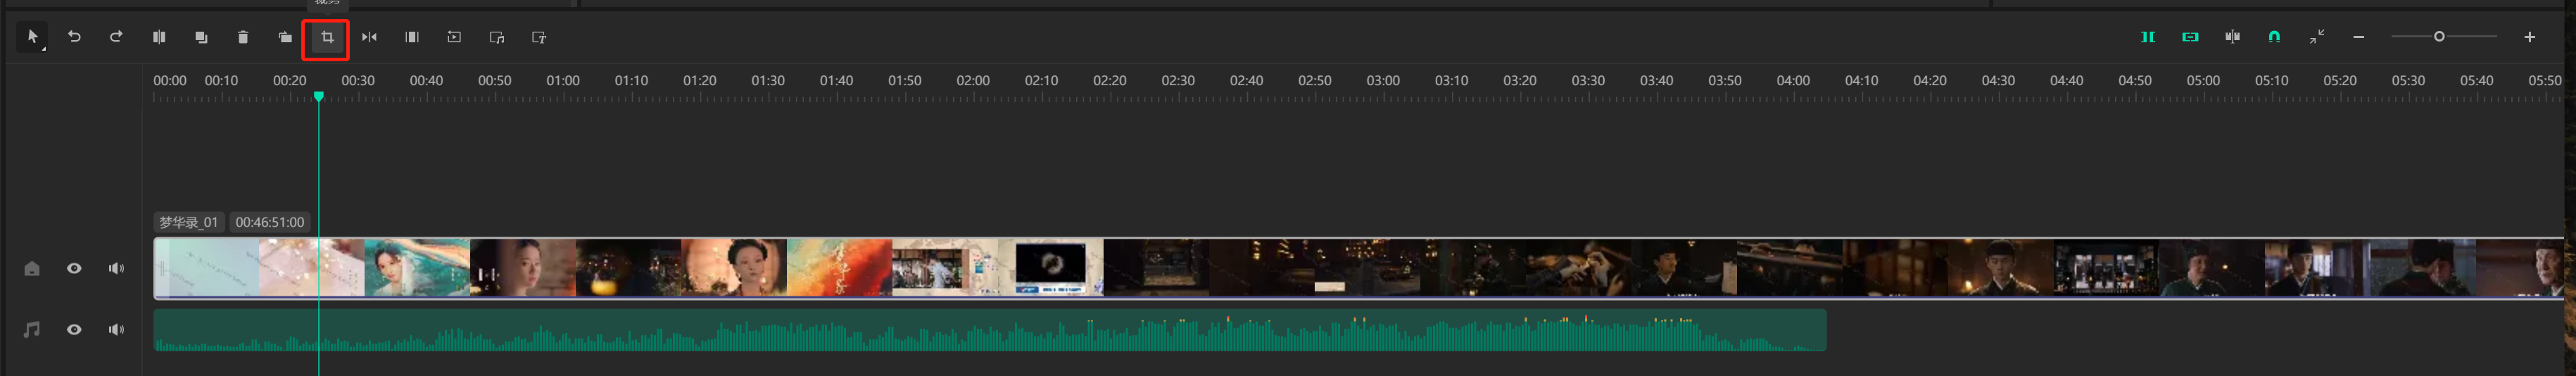This screenshot has height=376, width=2576.
Task: Duplicate the selected clip
Action: click(x=201, y=37)
